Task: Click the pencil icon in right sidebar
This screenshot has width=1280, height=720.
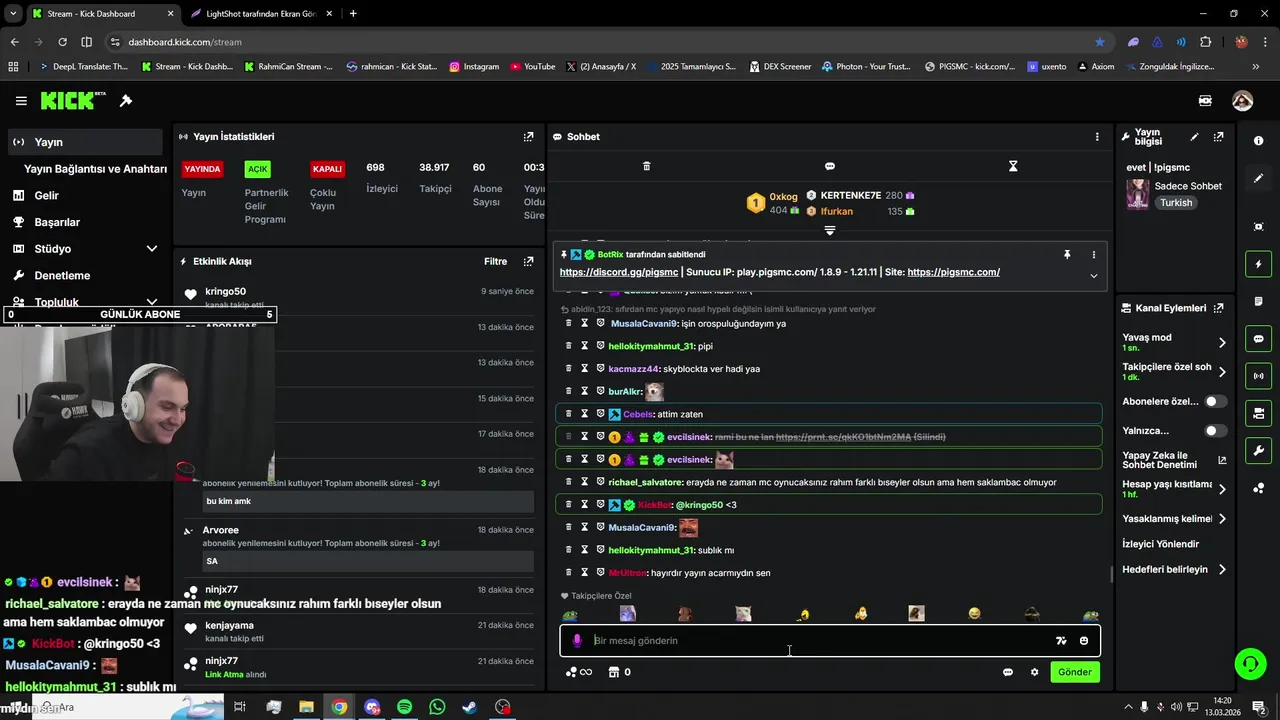Action: pyautogui.click(x=1258, y=178)
